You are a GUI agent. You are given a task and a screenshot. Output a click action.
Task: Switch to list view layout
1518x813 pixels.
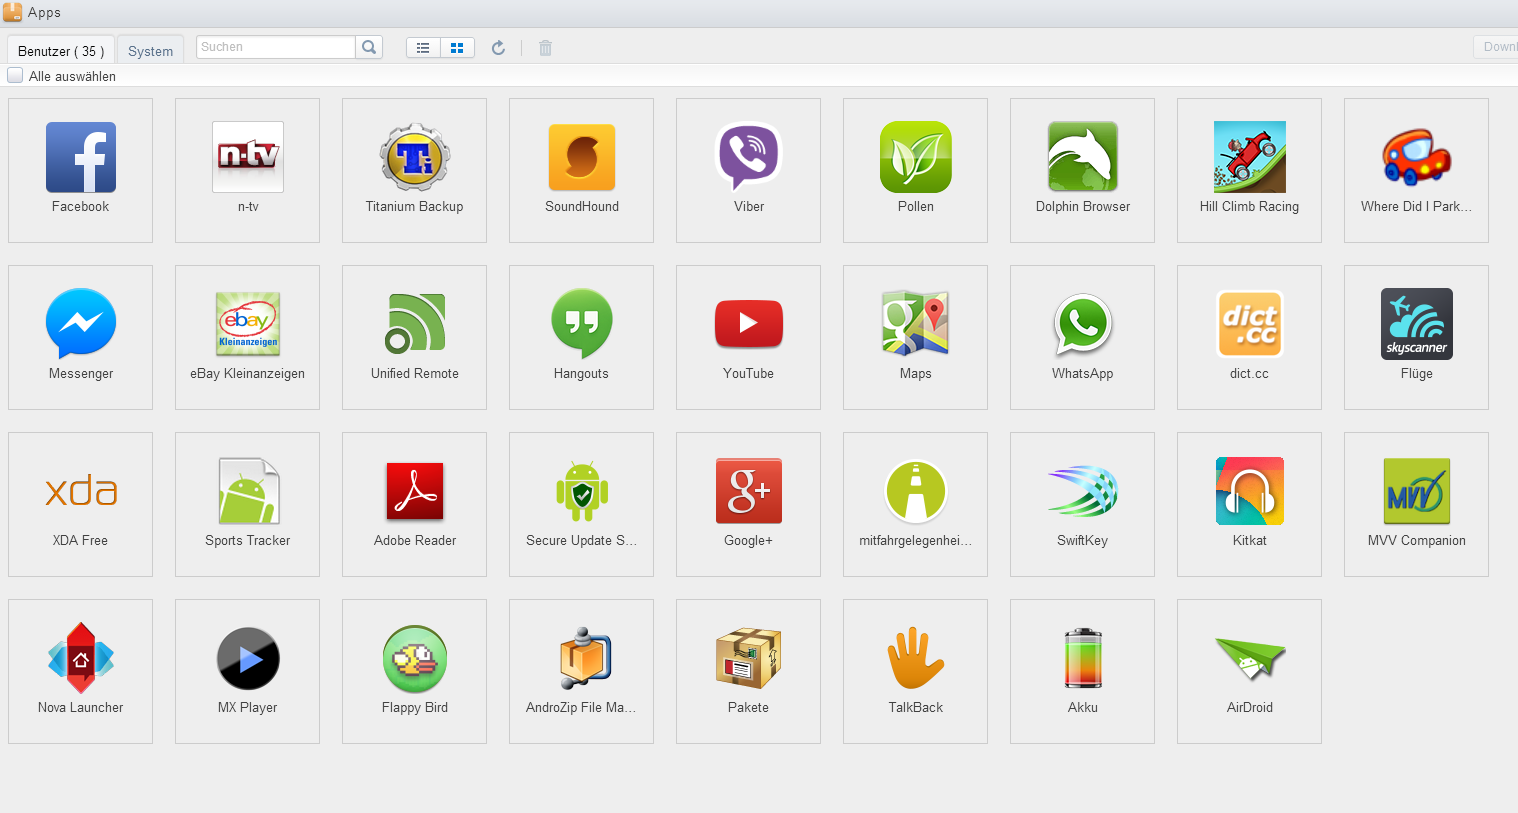click(x=423, y=48)
